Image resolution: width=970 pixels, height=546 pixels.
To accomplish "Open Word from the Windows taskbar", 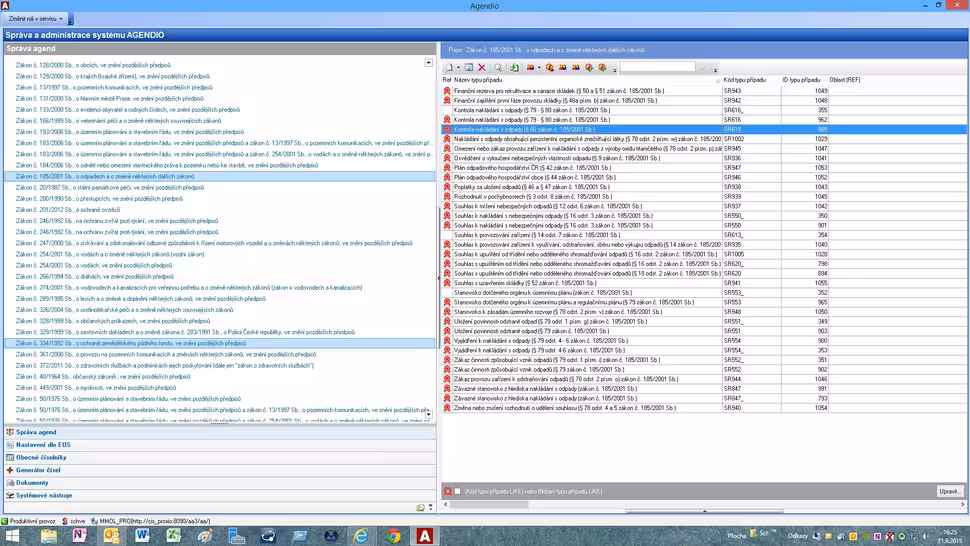I will click(x=141, y=536).
